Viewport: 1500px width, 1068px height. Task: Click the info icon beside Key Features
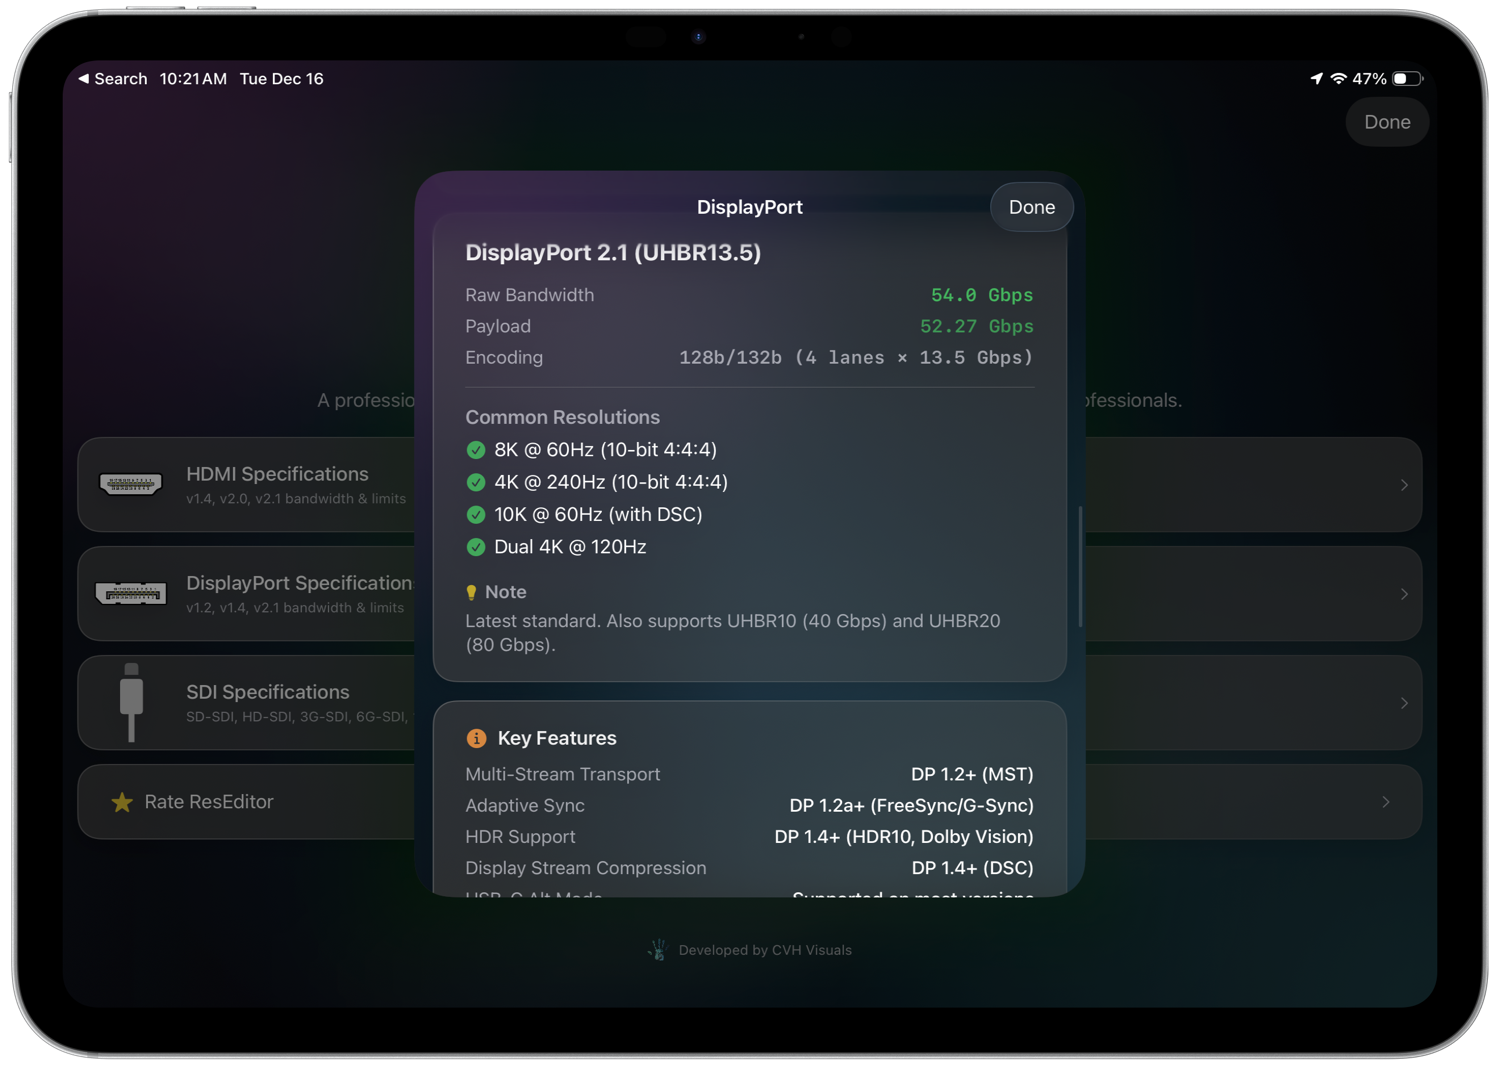point(476,738)
